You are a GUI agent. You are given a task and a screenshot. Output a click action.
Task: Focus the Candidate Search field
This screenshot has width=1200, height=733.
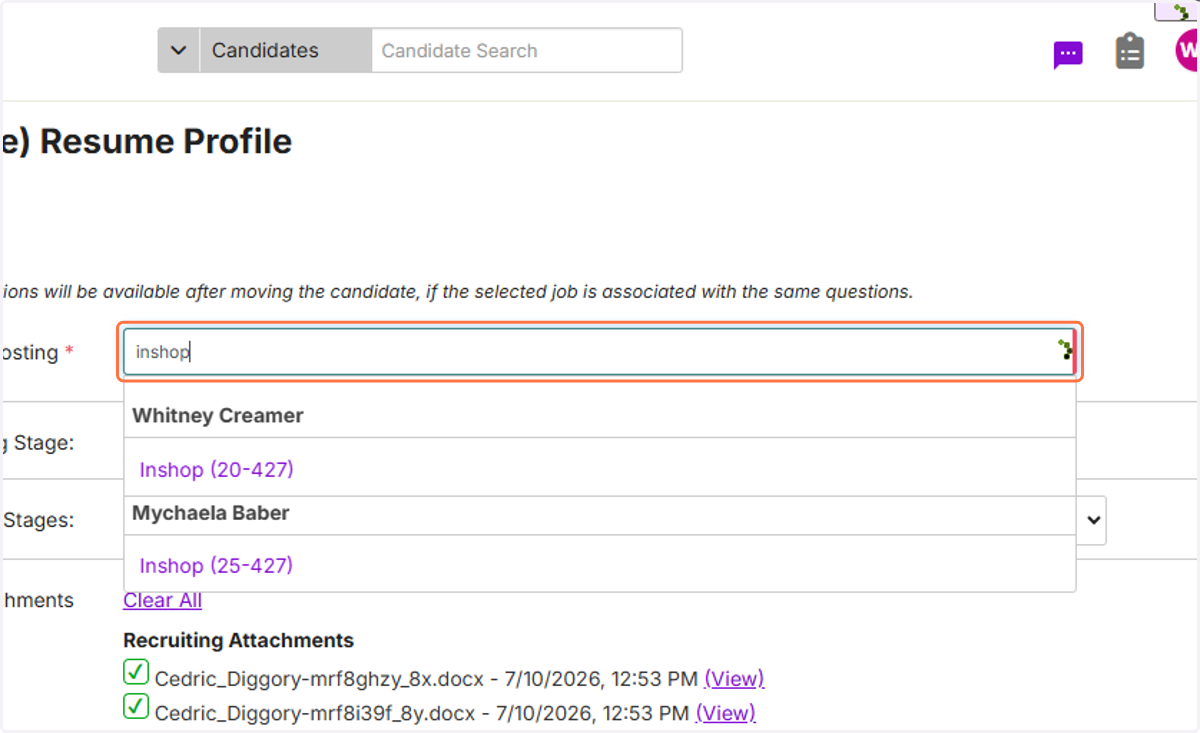[x=527, y=50]
